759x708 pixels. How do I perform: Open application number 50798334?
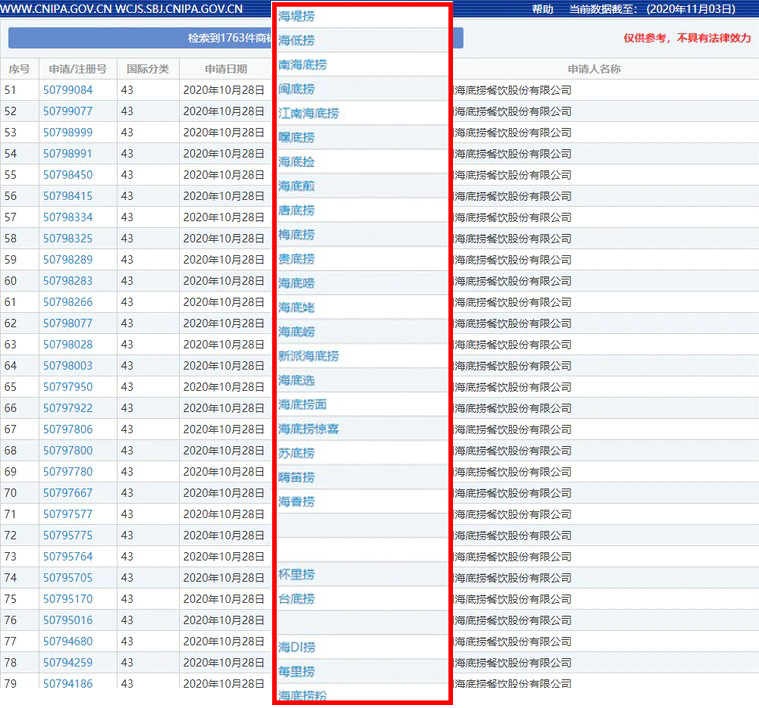coord(68,217)
